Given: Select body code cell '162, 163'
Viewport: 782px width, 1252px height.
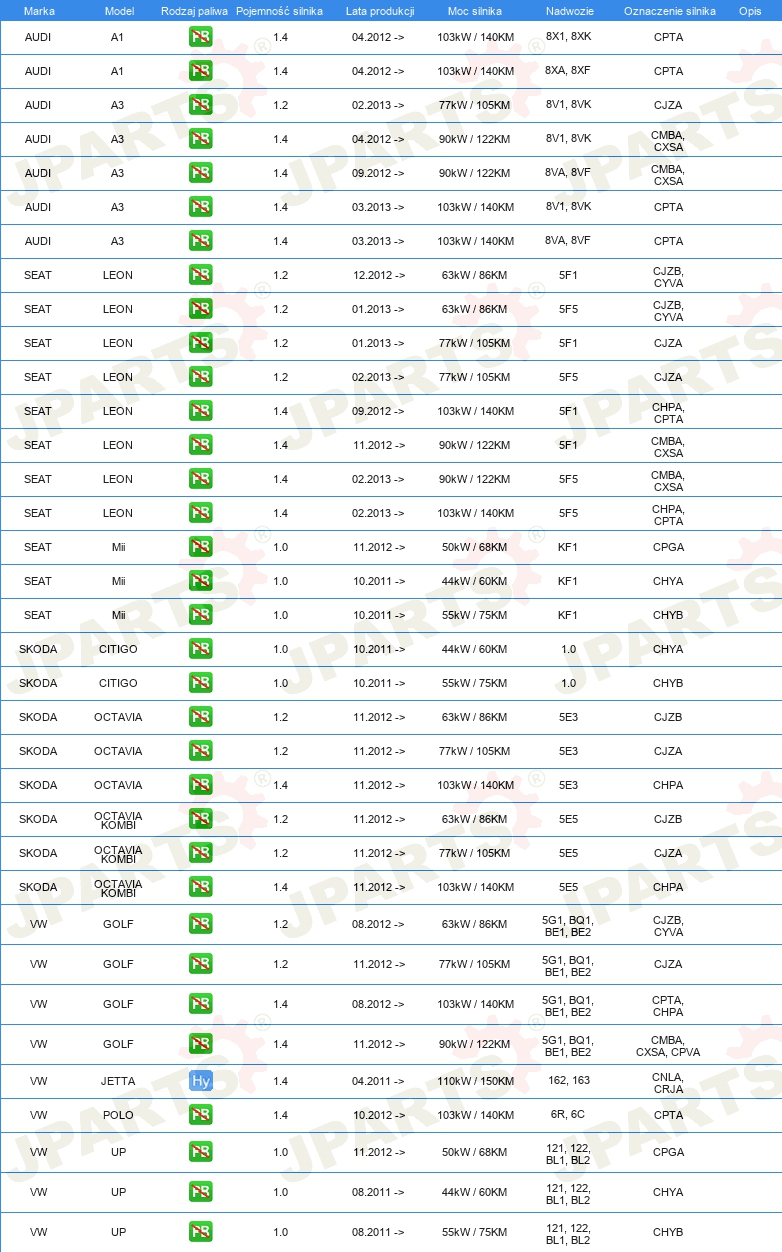Looking at the screenshot, I should point(568,1081).
